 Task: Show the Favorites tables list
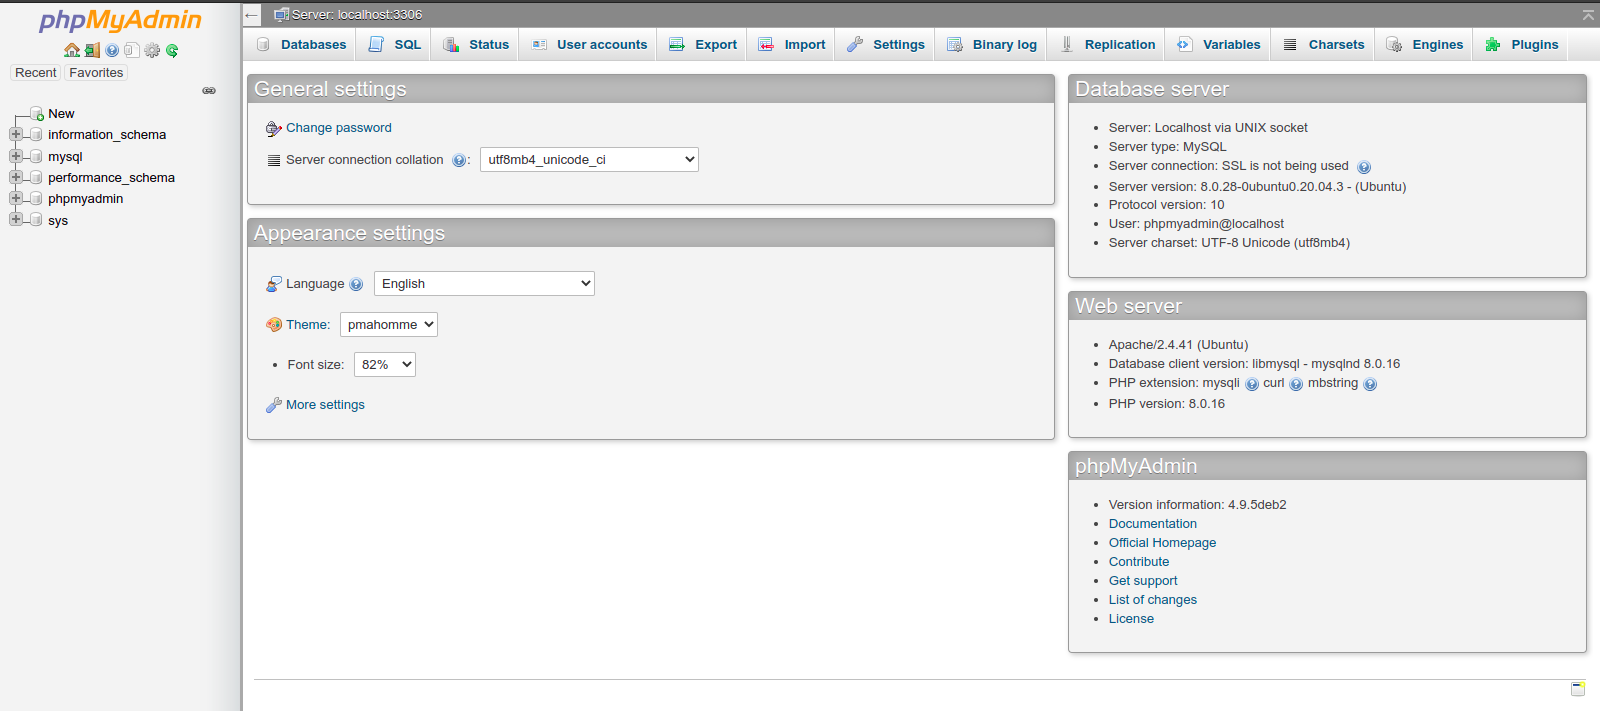(x=96, y=73)
